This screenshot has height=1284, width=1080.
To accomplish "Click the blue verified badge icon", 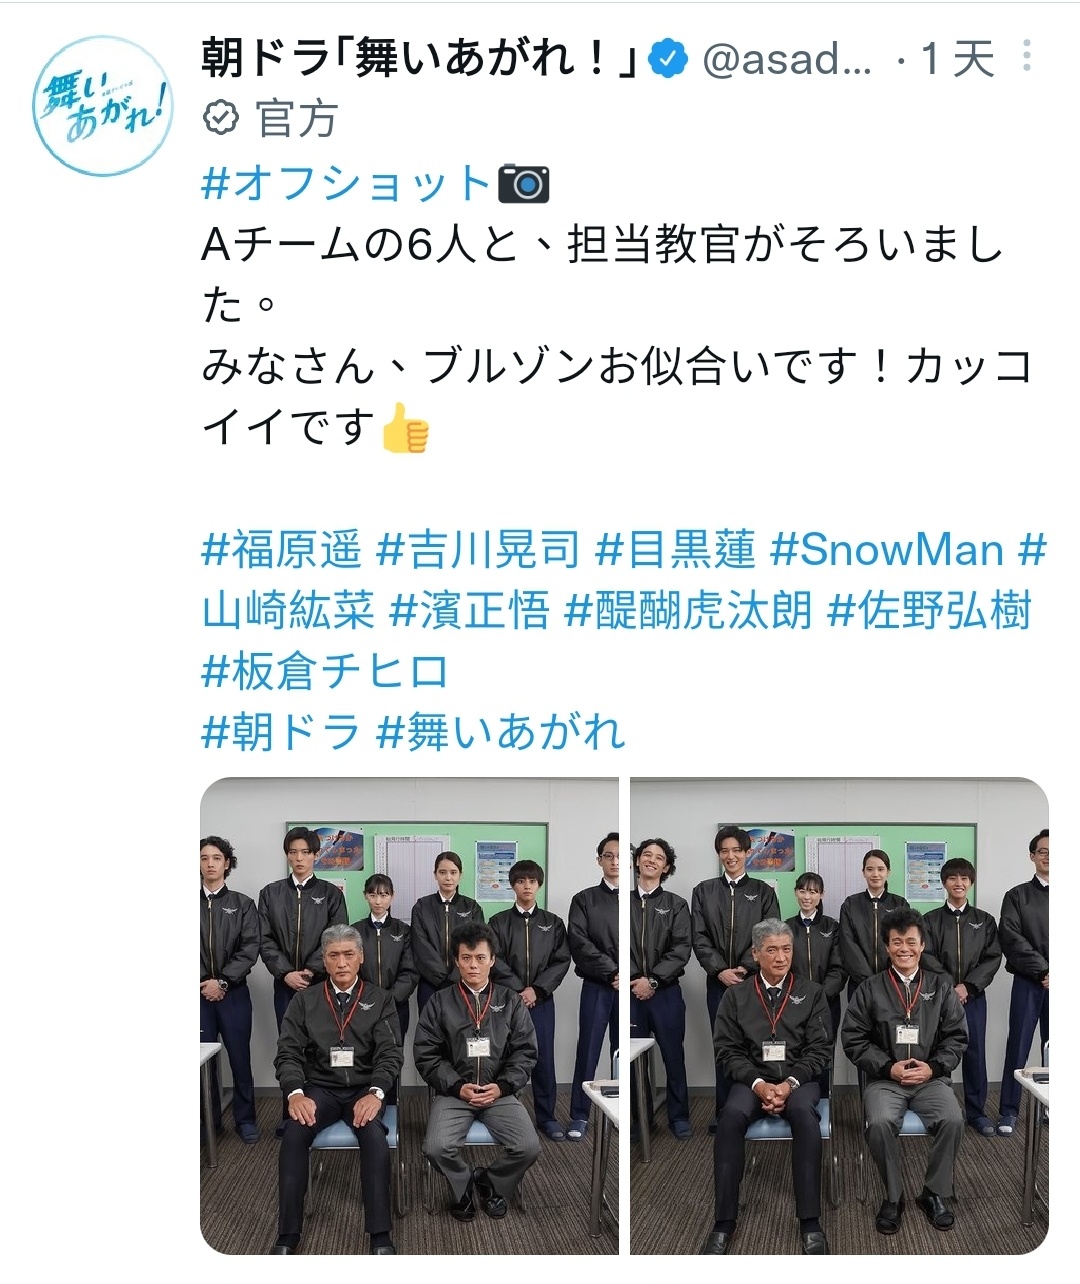I will 668,59.
